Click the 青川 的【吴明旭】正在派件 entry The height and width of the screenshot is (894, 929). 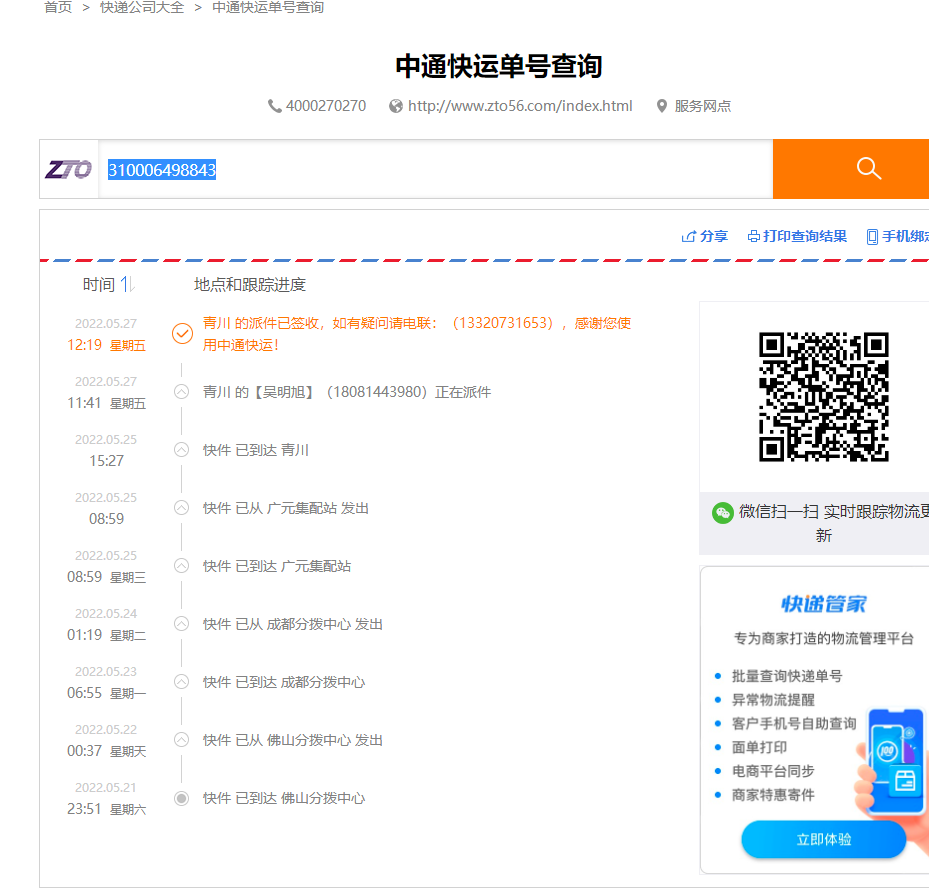point(347,392)
